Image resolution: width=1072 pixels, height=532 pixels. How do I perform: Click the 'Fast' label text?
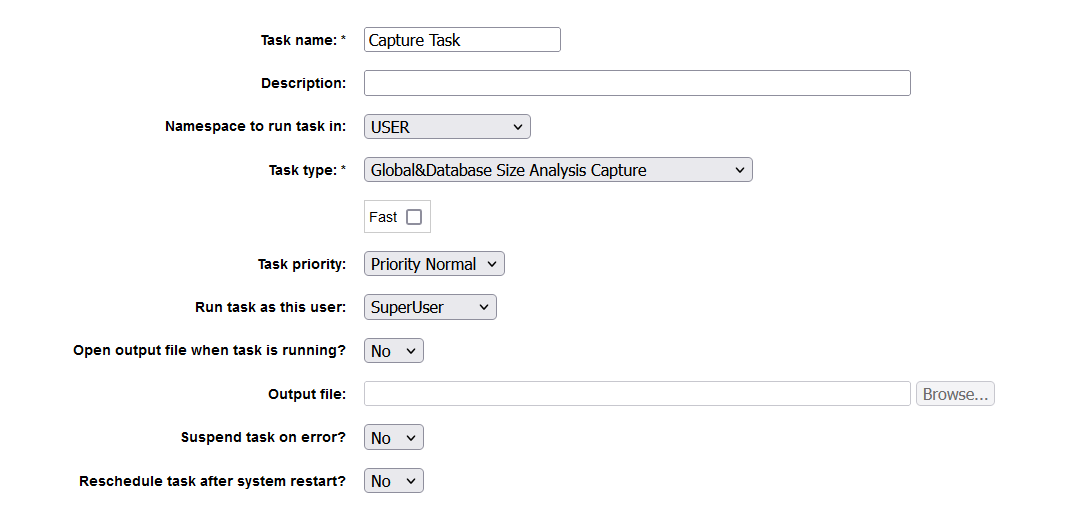(383, 217)
